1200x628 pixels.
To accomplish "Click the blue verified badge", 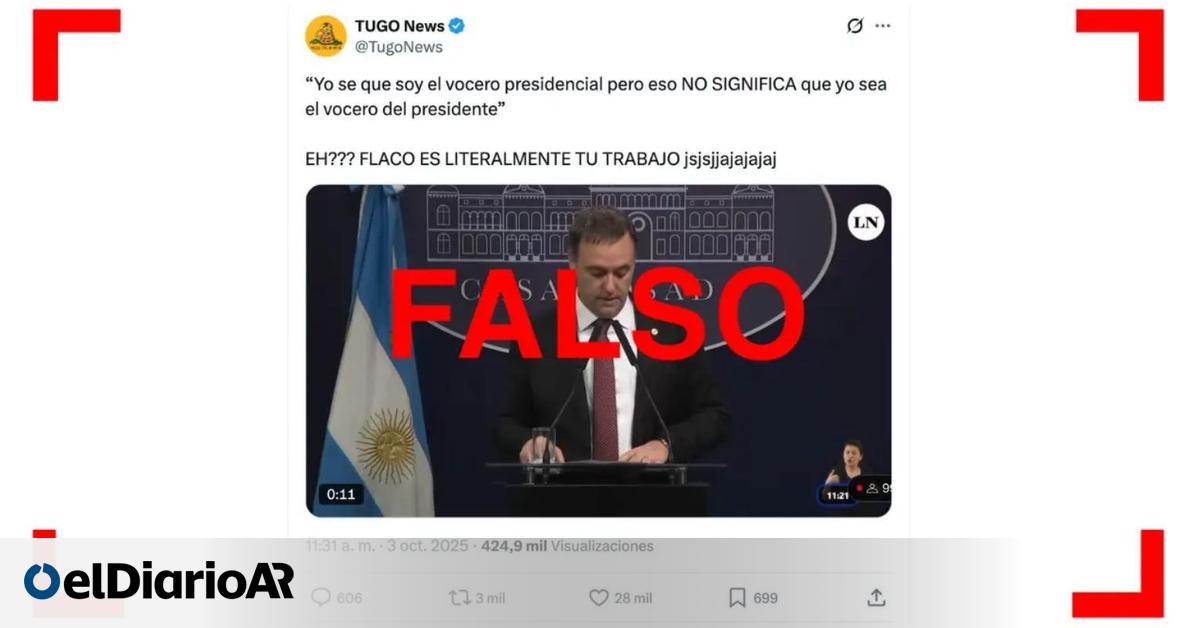I will pyautogui.click(x=457, y=26).
